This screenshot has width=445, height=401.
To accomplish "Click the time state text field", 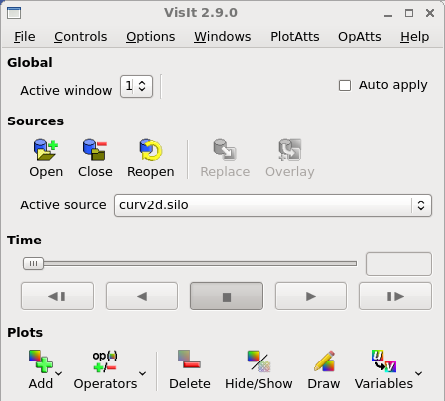I will (x=399, y=264).
